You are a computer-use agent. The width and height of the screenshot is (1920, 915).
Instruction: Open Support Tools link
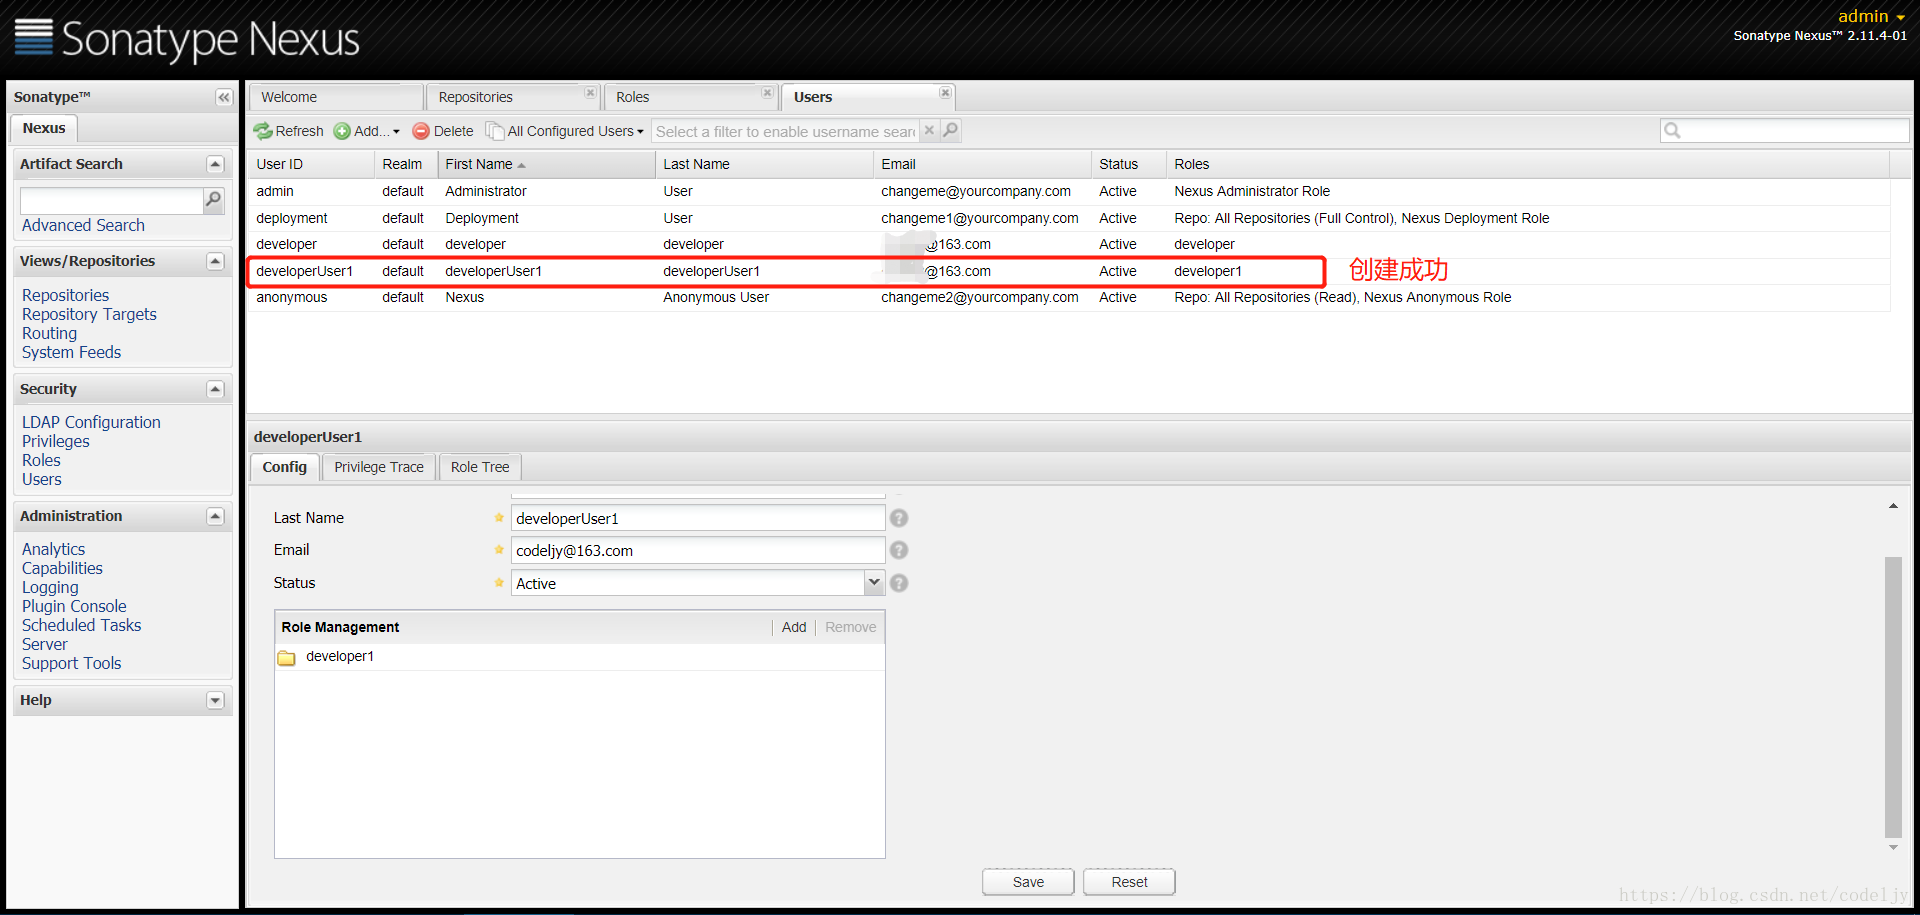point(71,663)
